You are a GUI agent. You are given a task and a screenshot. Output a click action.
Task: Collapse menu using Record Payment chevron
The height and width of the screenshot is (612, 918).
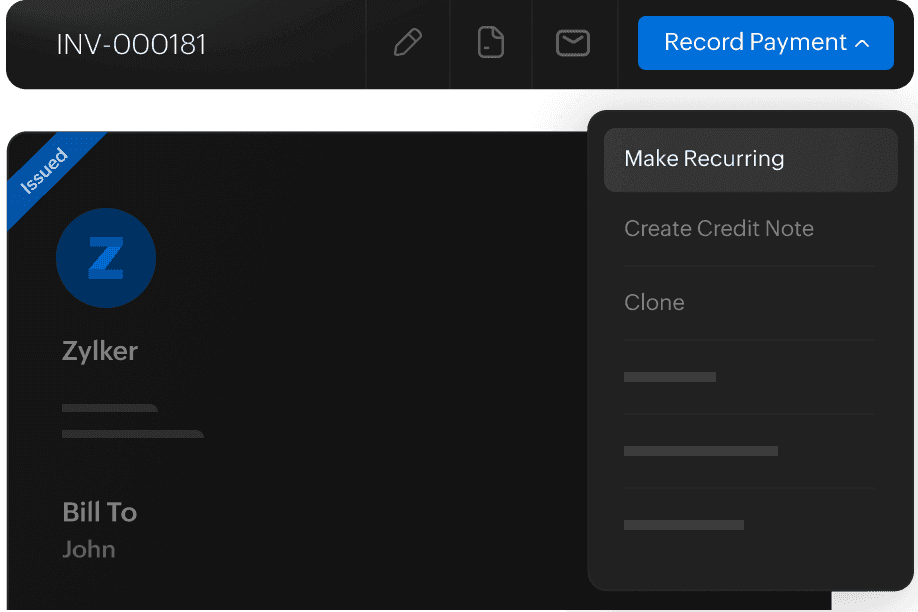pyautogui.click(x=862, y=43)
